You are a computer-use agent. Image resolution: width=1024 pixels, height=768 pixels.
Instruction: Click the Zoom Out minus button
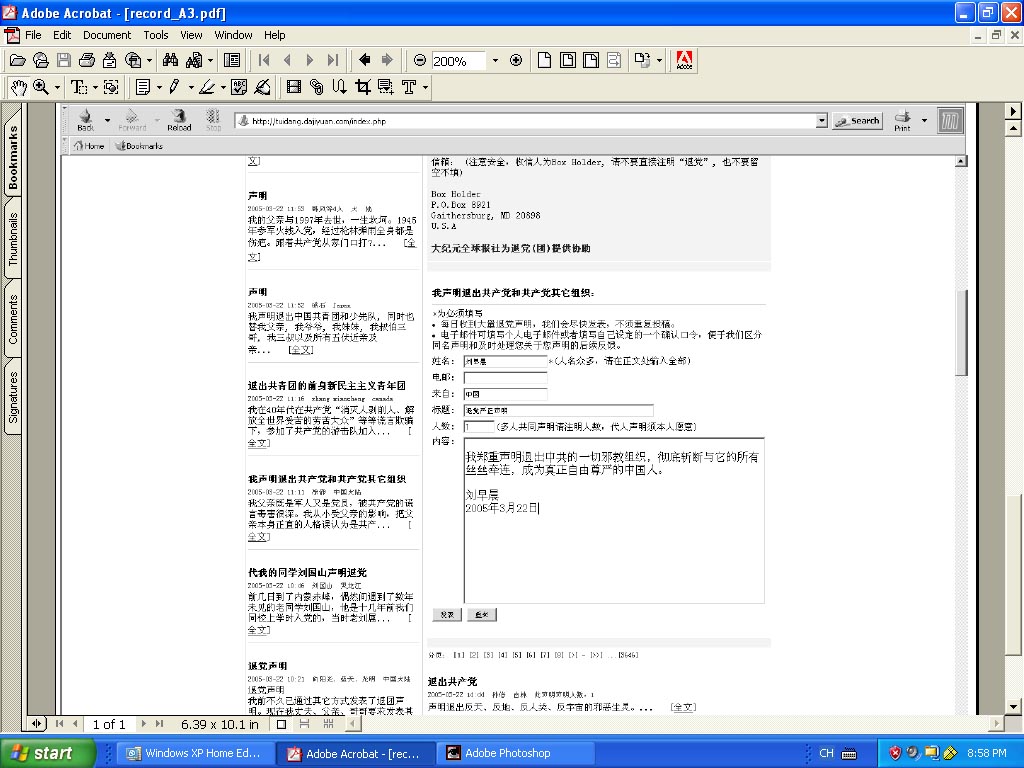tap(420, 61)
